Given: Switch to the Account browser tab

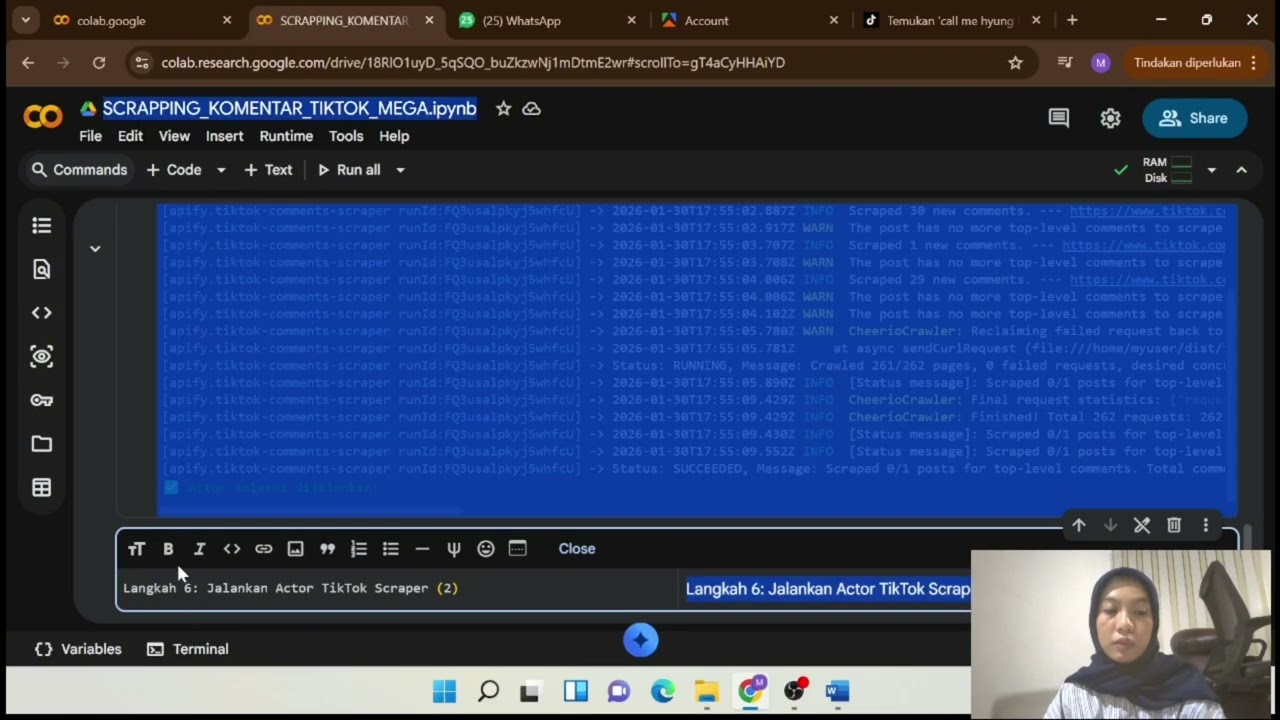Looking at the screenshot, I should pyautogui.click(x=748, y=20).
